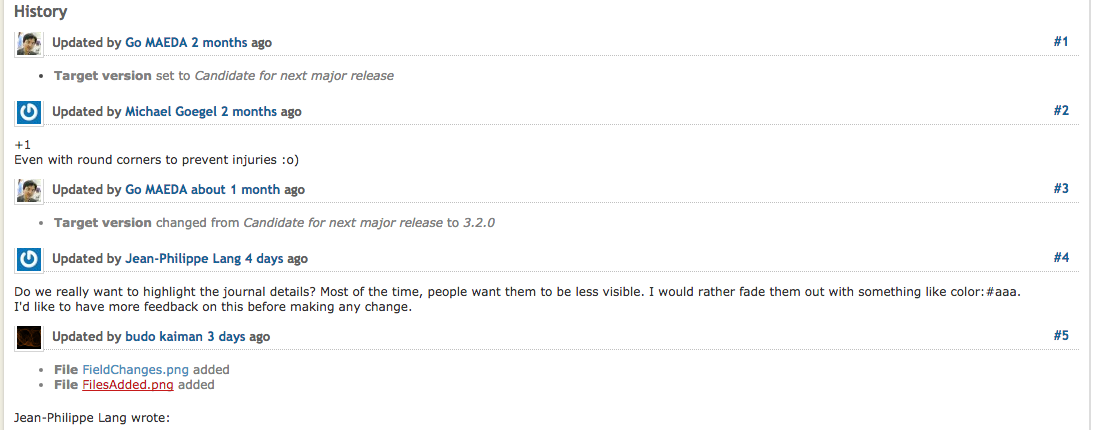Click the "4 days" time link
The height and width of the screenshot is (430, 1098).
tap(264, 259)
